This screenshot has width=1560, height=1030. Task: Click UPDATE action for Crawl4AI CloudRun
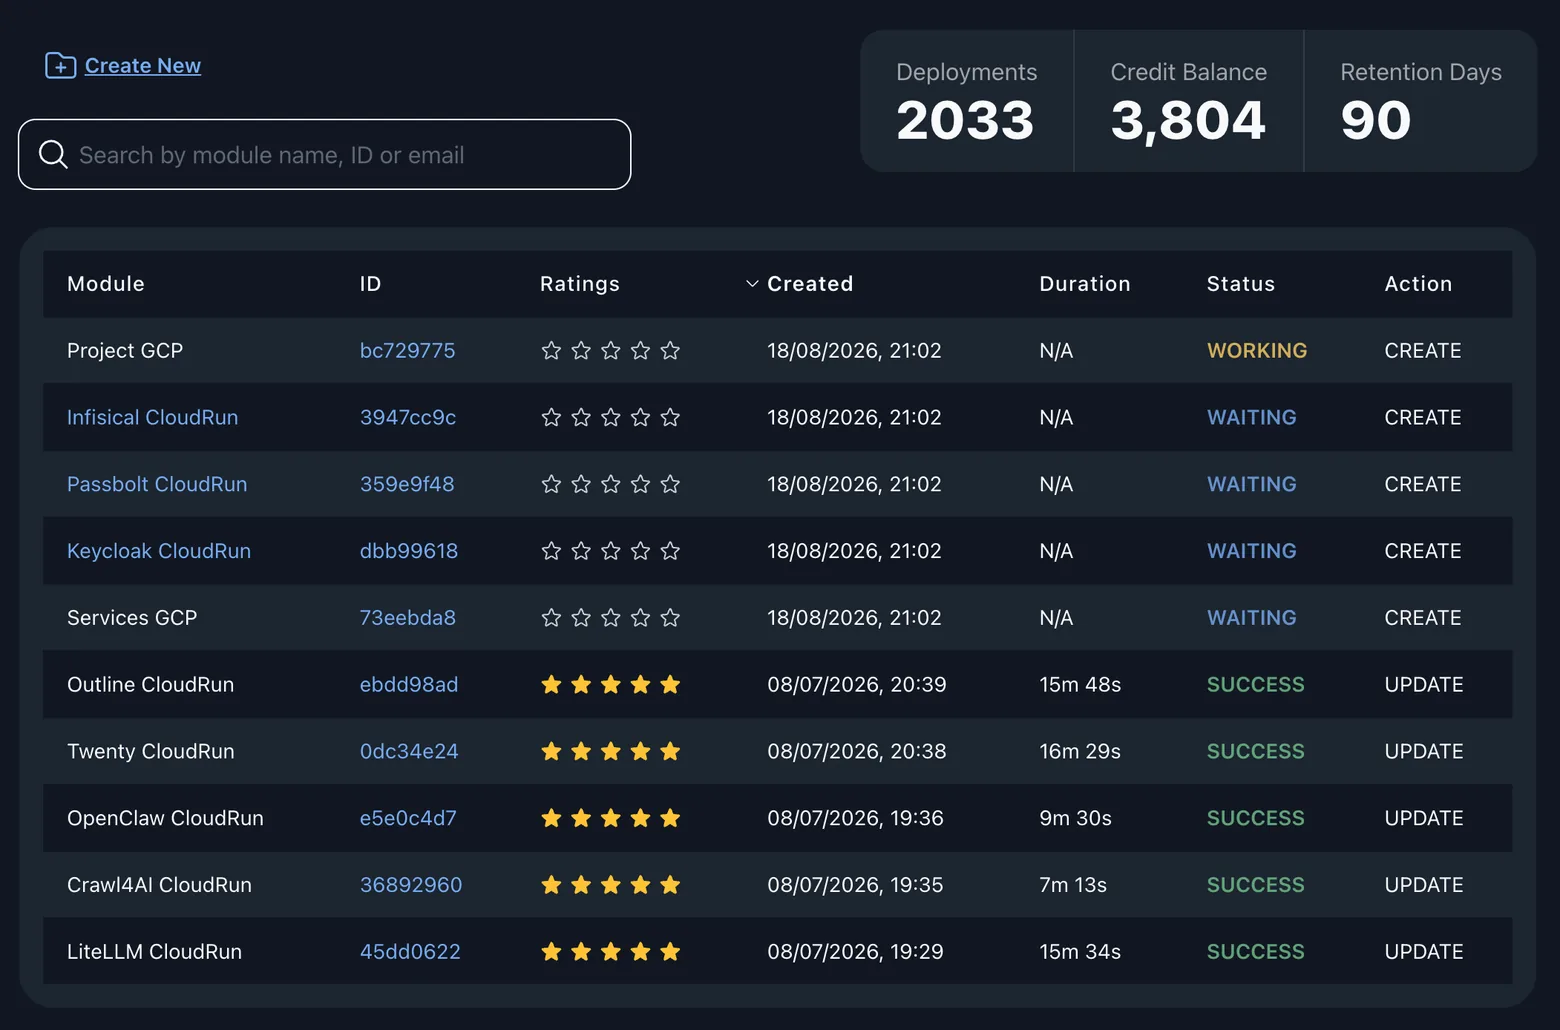point(1424,885)
